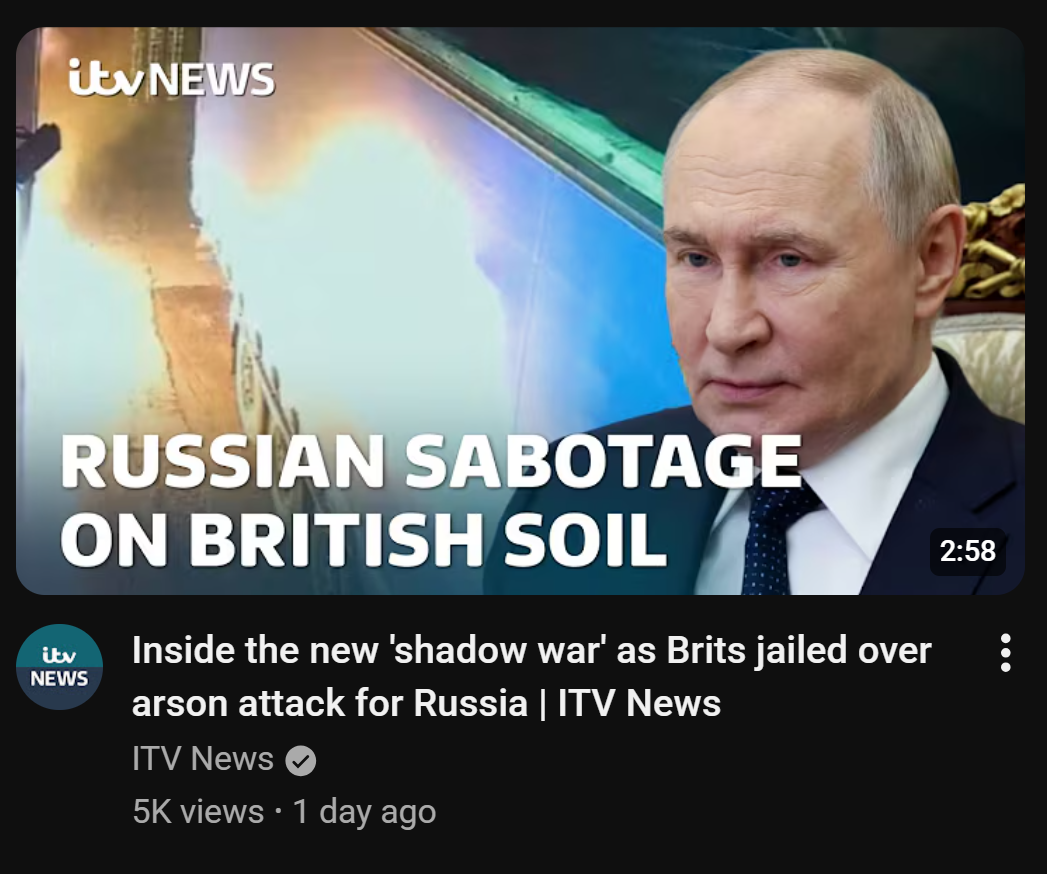Open the three-dot more actions menu
The image size is (1047, 874).
pos(1005,652)
